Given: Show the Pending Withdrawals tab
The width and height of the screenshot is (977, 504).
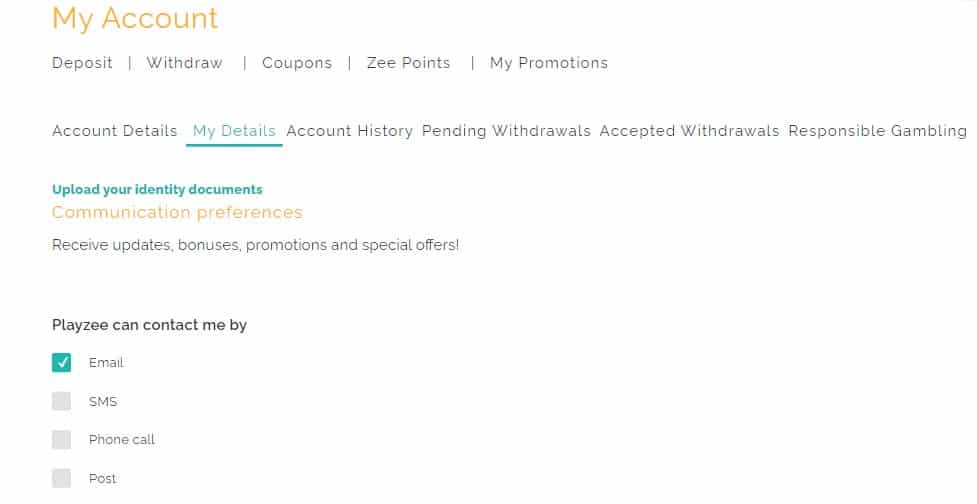Looking at the screenshot, I should point(506,131).
